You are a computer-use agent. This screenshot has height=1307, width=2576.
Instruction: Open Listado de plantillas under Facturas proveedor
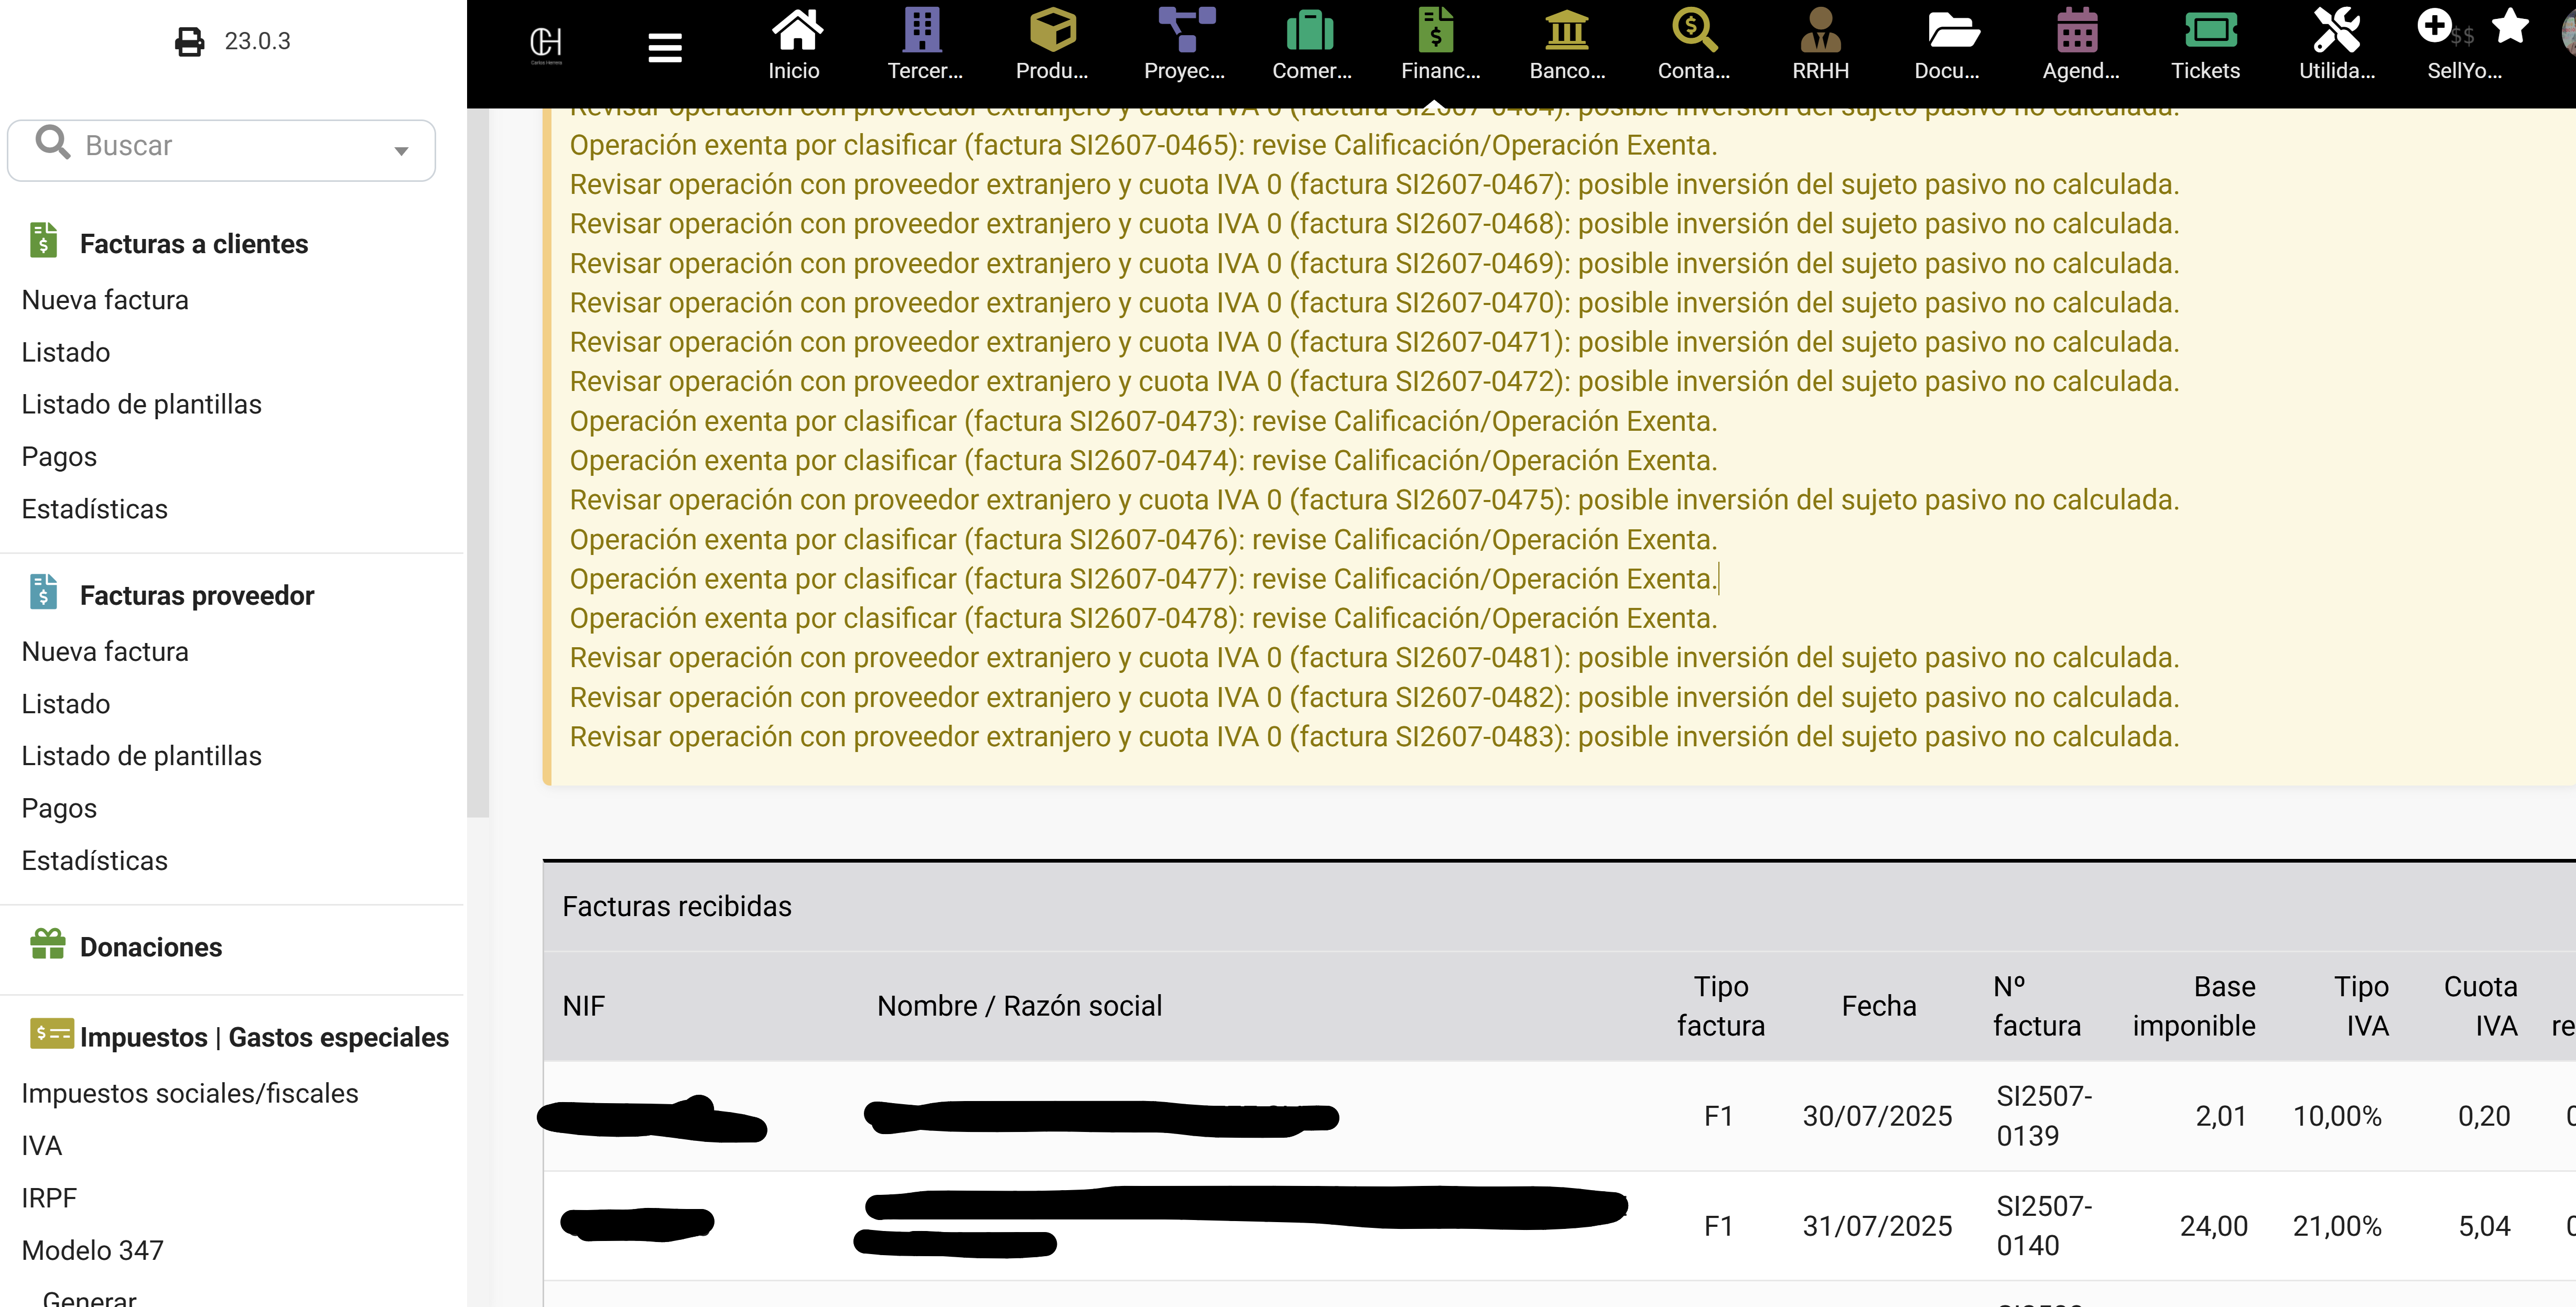pyautogui.click(x=142, y=756)
